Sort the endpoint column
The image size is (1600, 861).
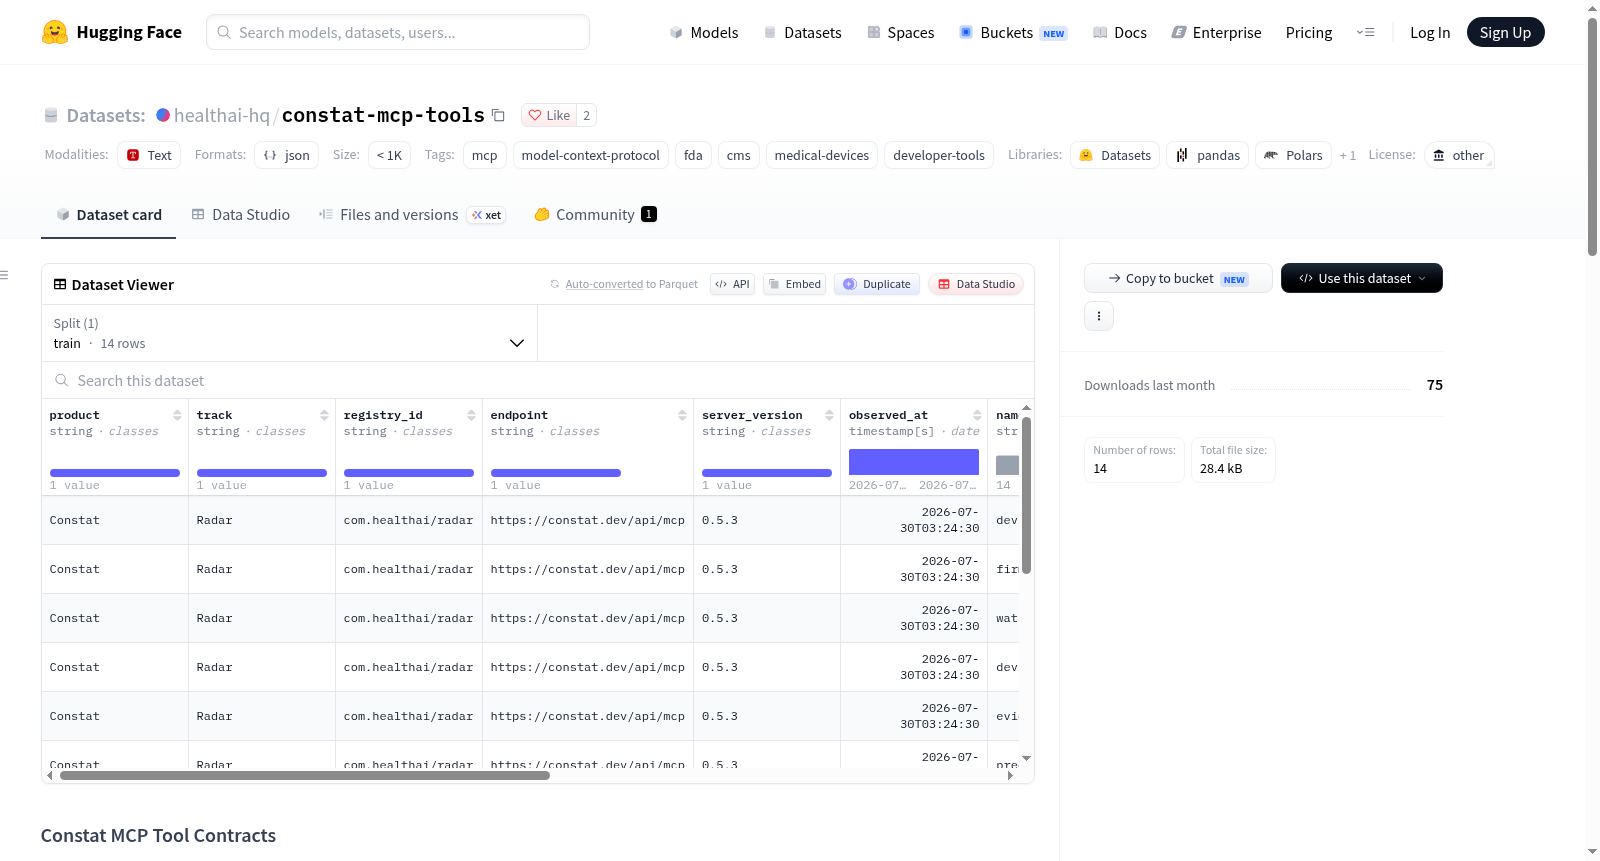682,415
